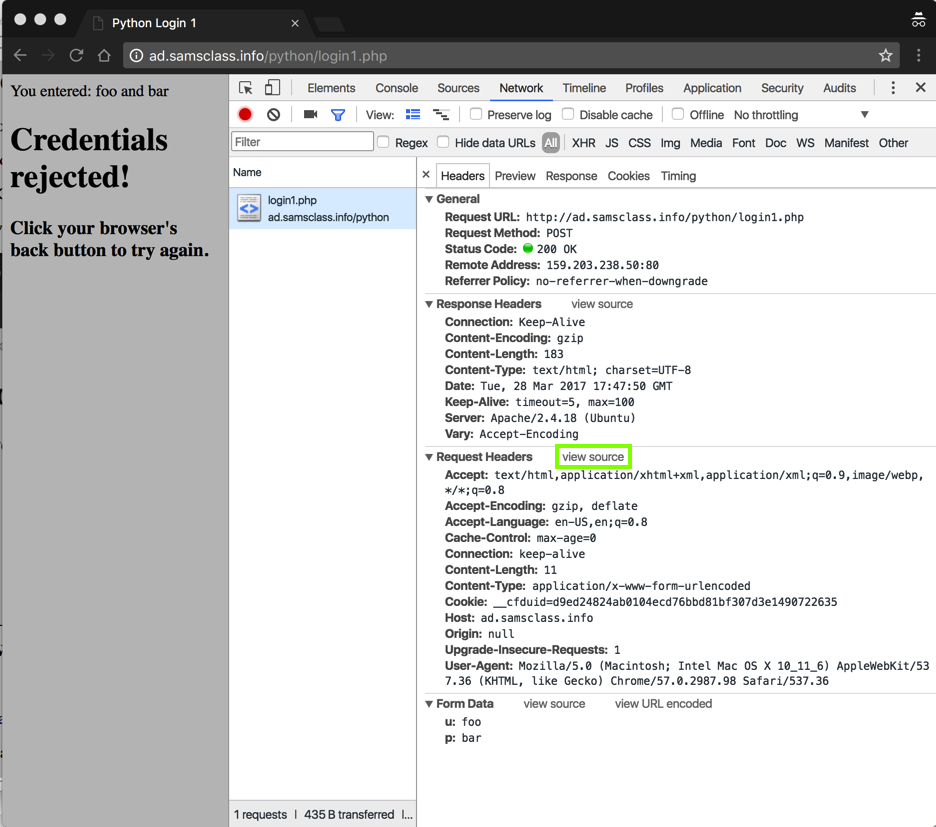View site information icon in address bar
The height and width of the screenshot is (827, 936).
(137, 56)
